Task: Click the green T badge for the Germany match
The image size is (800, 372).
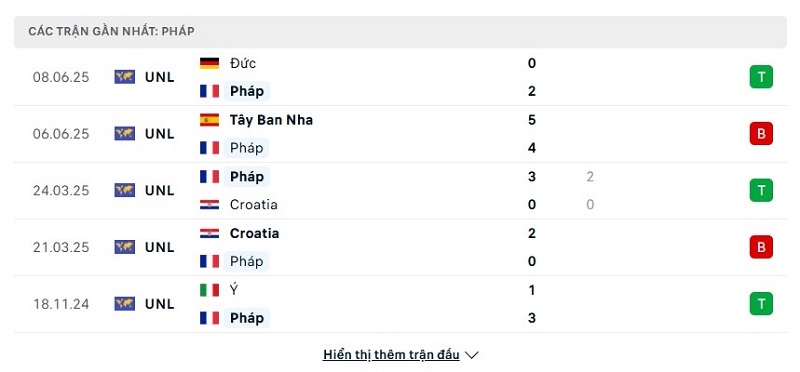Action: (761, 77)
